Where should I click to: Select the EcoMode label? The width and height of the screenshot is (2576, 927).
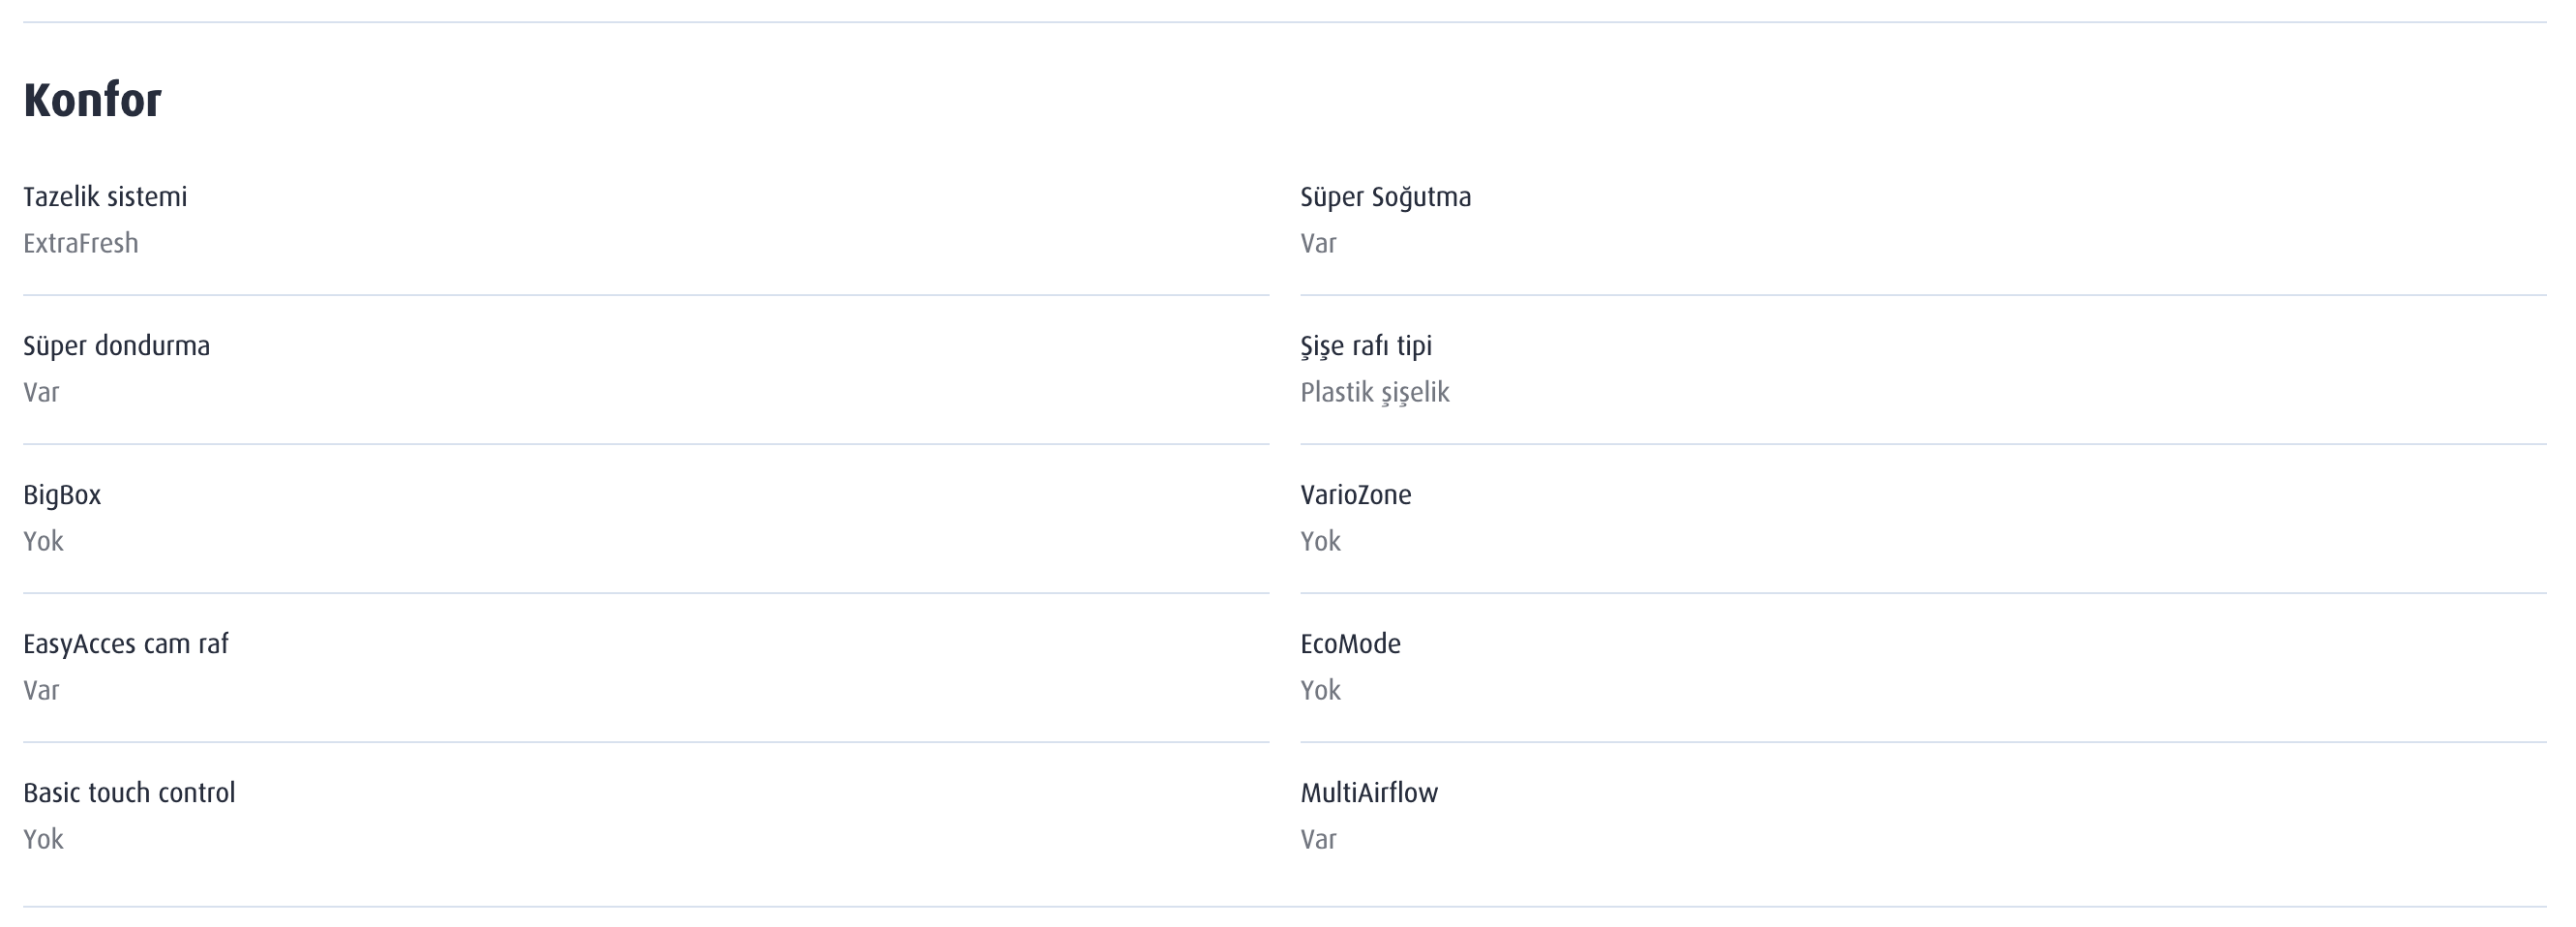pos(1350,644)
